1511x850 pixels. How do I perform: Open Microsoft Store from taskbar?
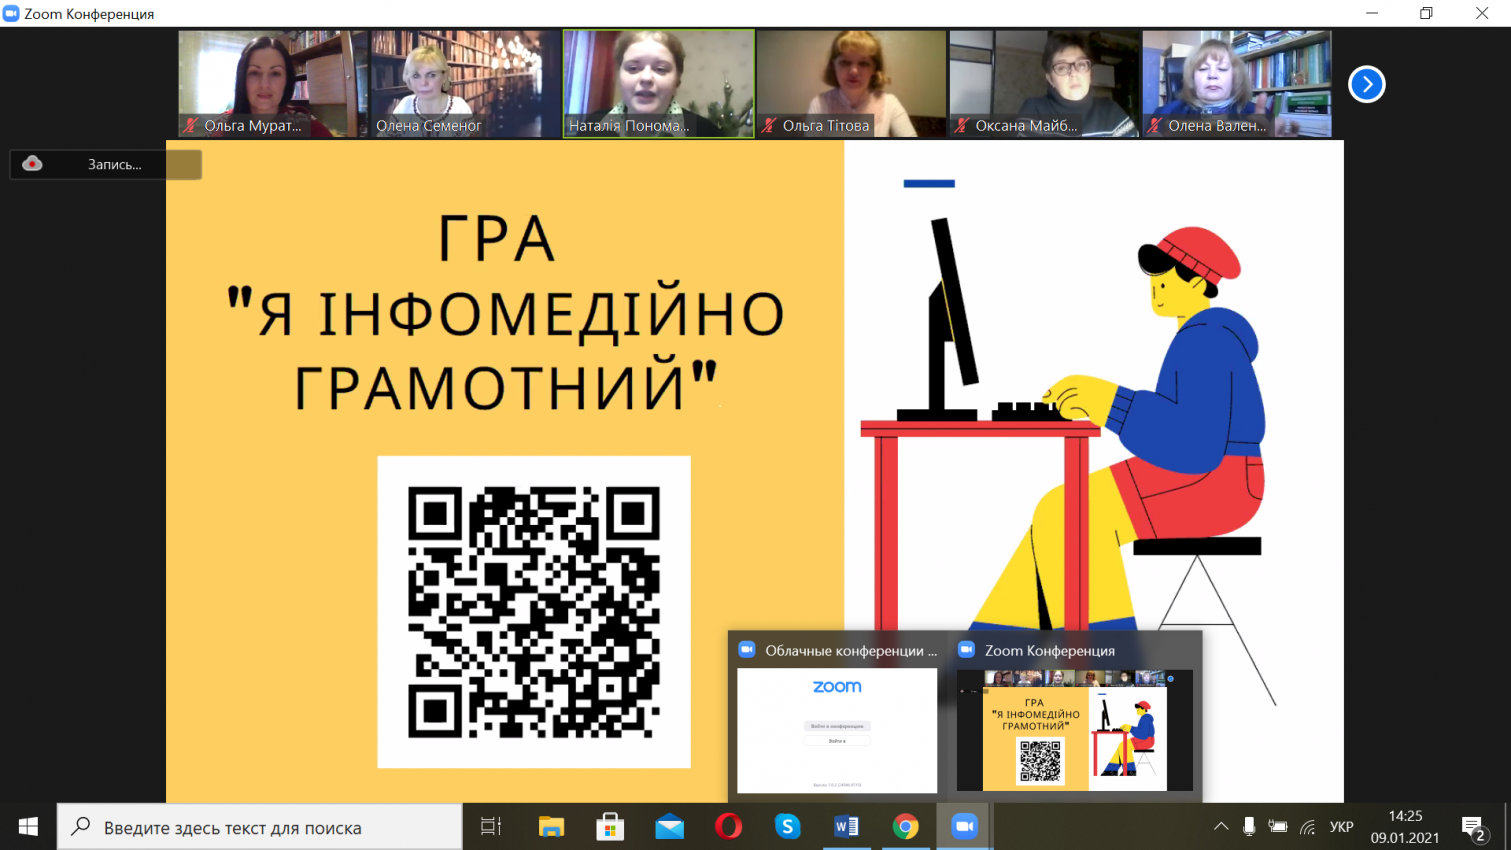(x=610, y=827)
